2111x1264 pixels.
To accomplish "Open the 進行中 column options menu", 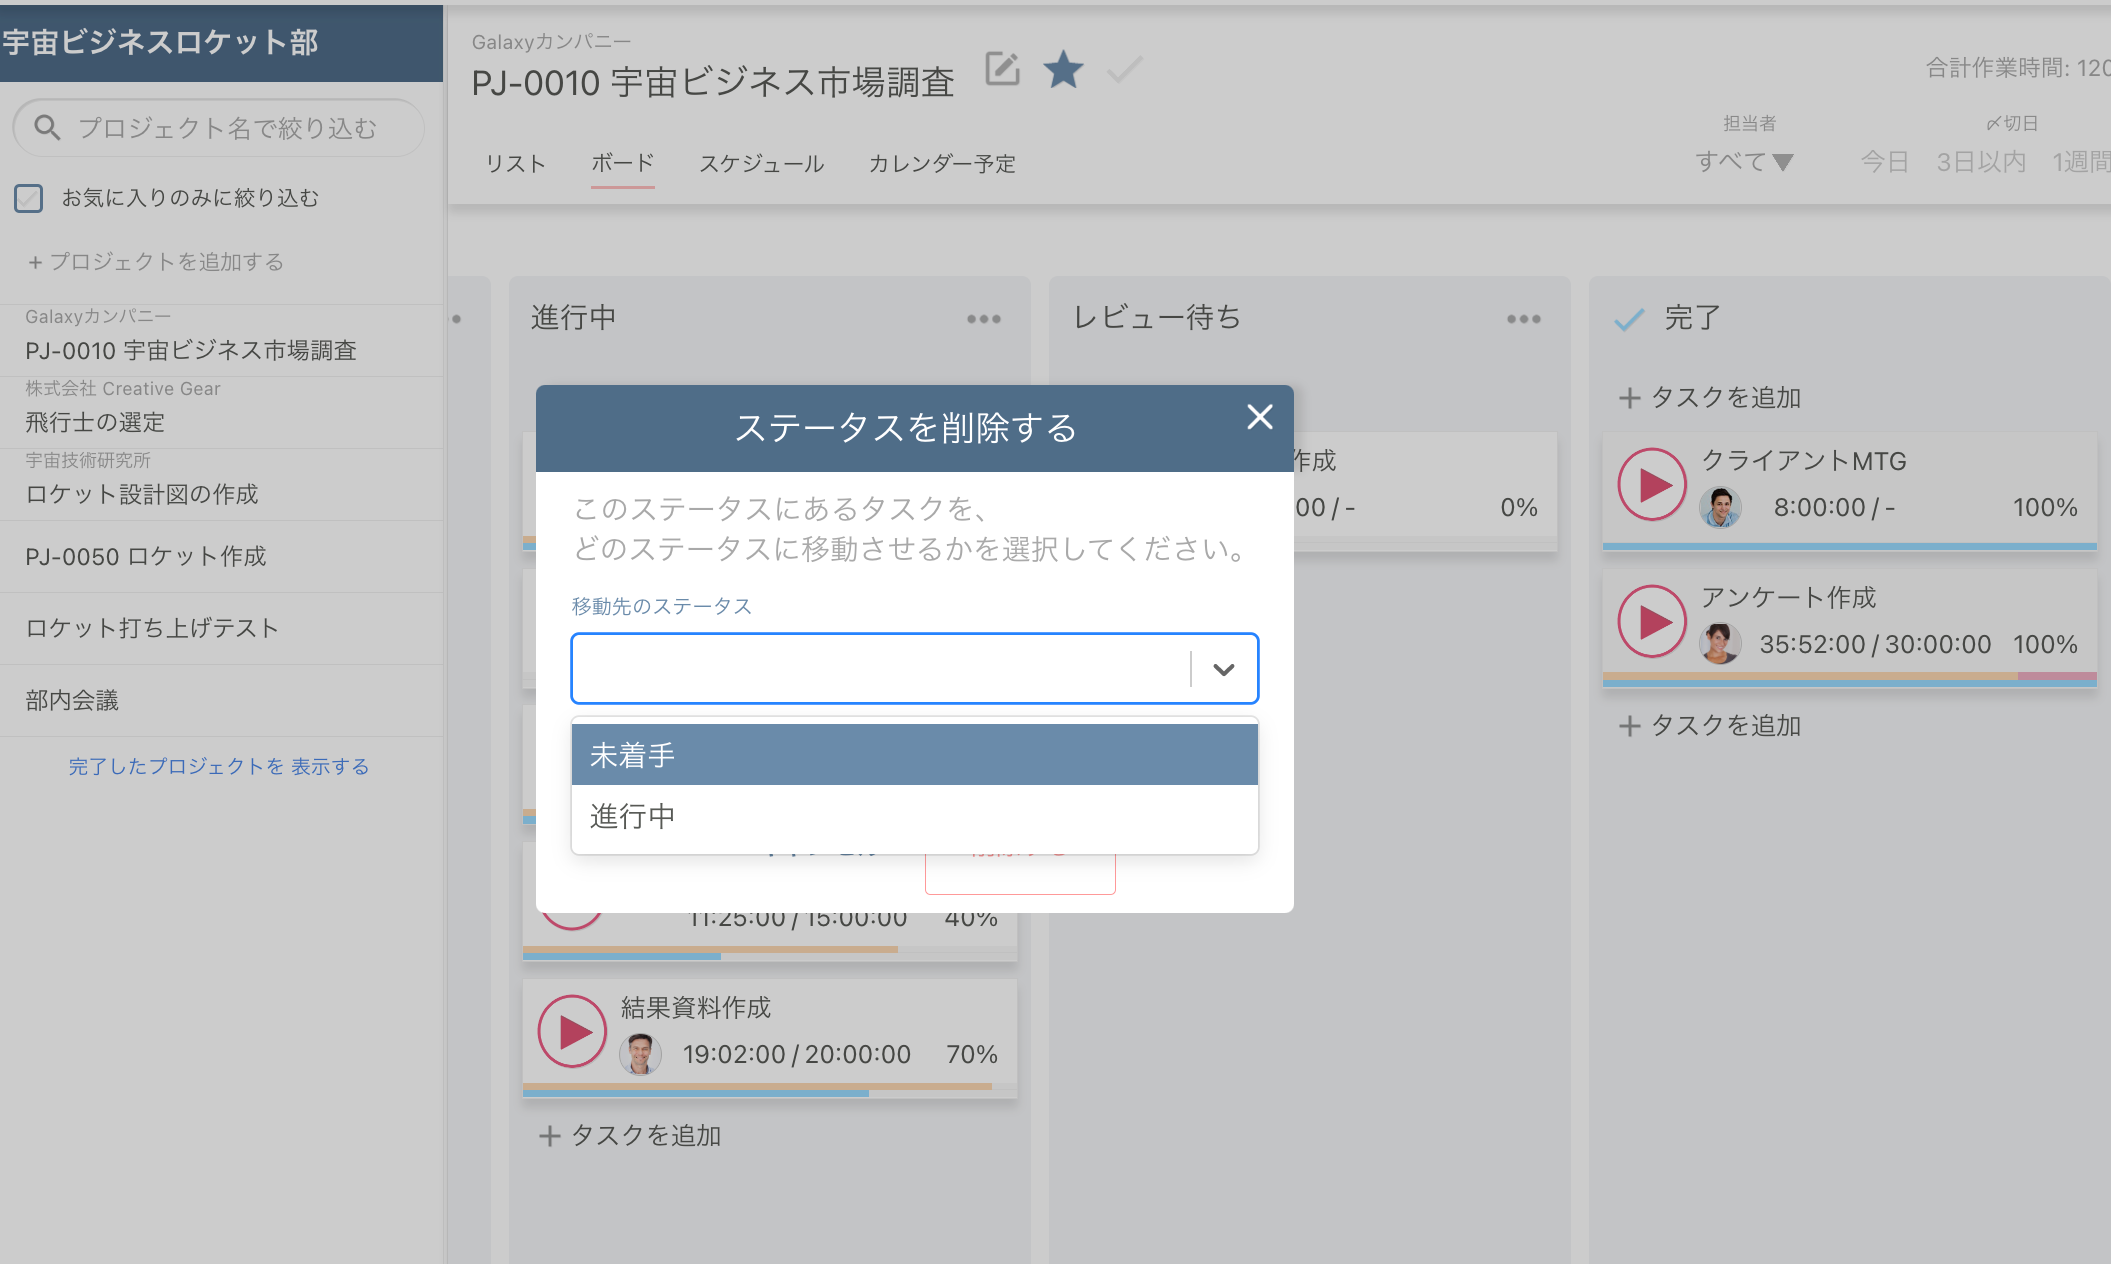I will click(984, 318).
